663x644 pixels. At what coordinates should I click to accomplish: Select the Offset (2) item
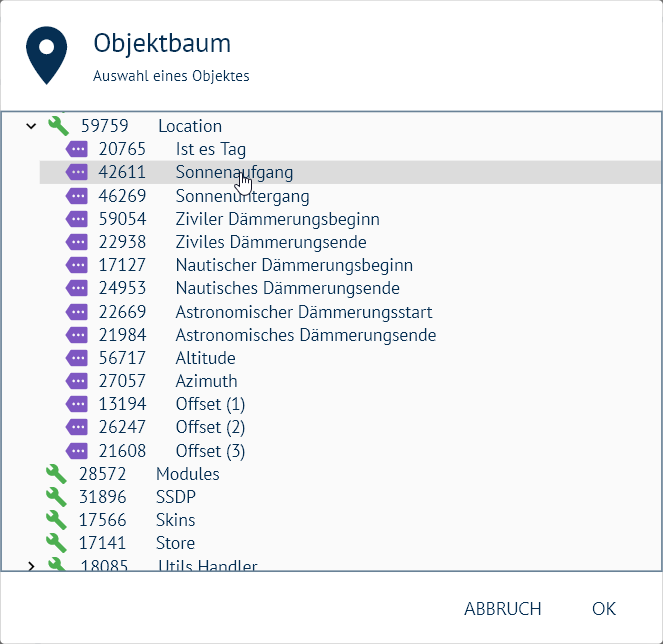tap(210, 428)
